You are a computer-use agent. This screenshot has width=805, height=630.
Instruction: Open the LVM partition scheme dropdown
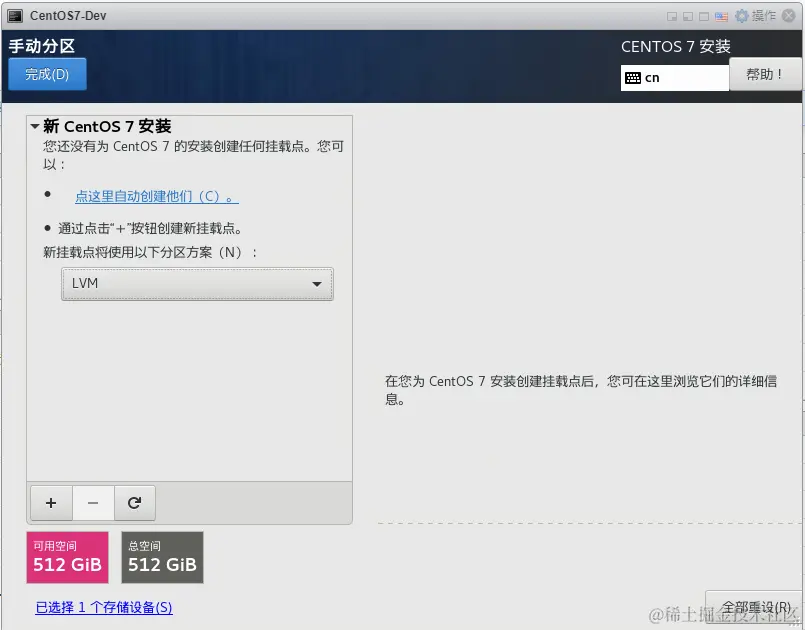[197, 284]
